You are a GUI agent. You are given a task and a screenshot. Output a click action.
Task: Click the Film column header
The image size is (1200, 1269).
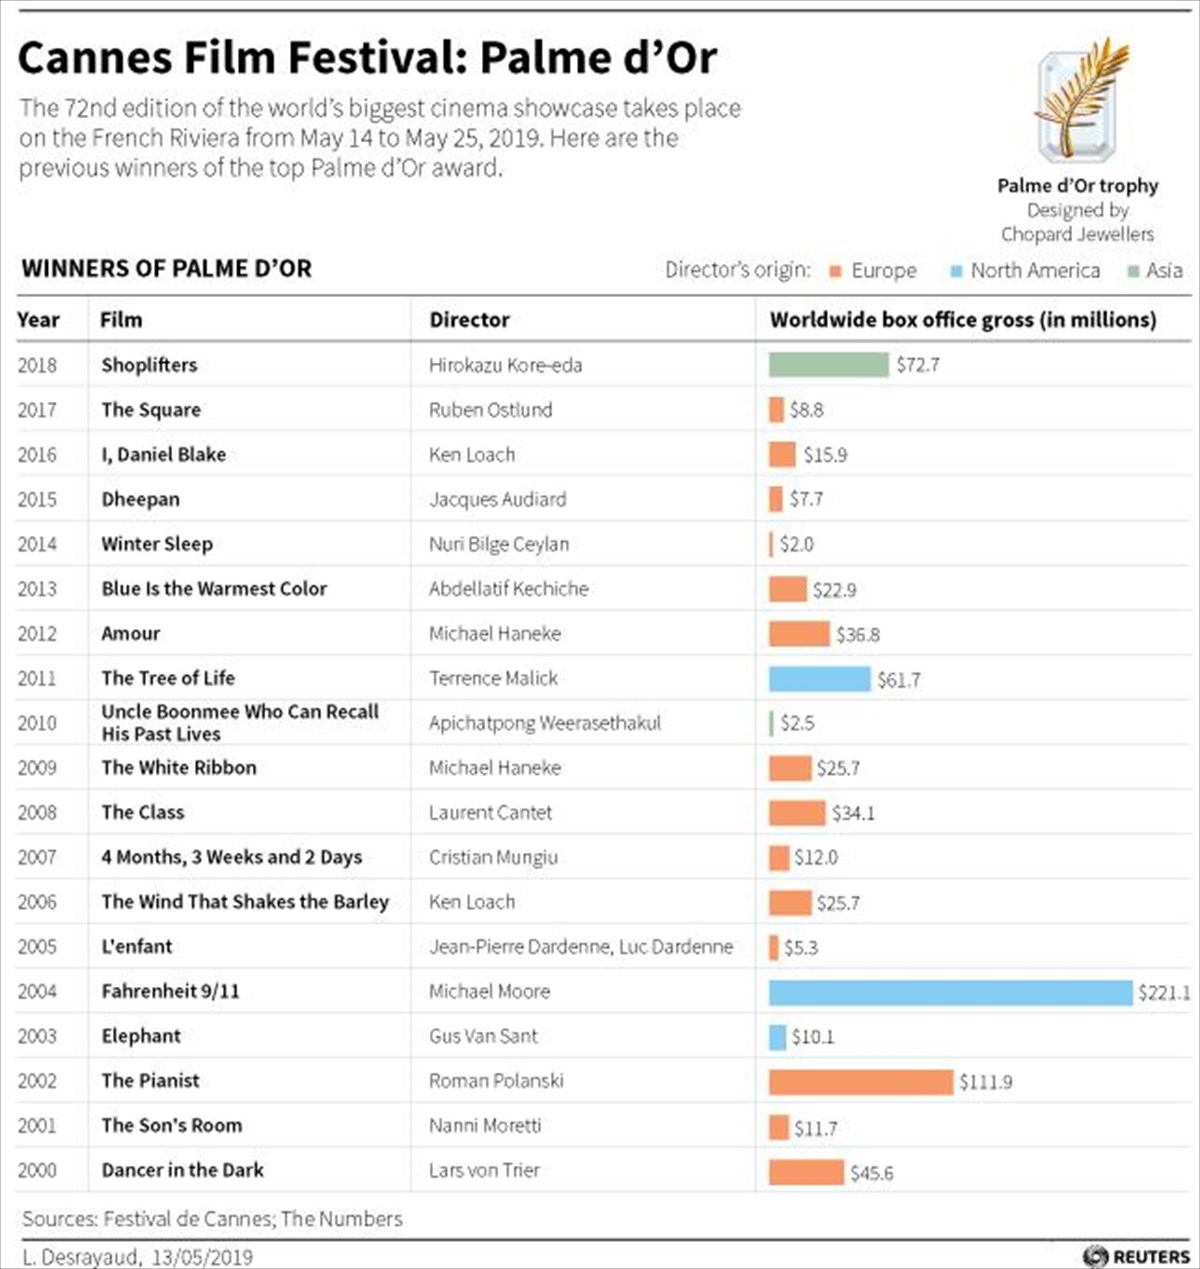[x=121, y=320]
